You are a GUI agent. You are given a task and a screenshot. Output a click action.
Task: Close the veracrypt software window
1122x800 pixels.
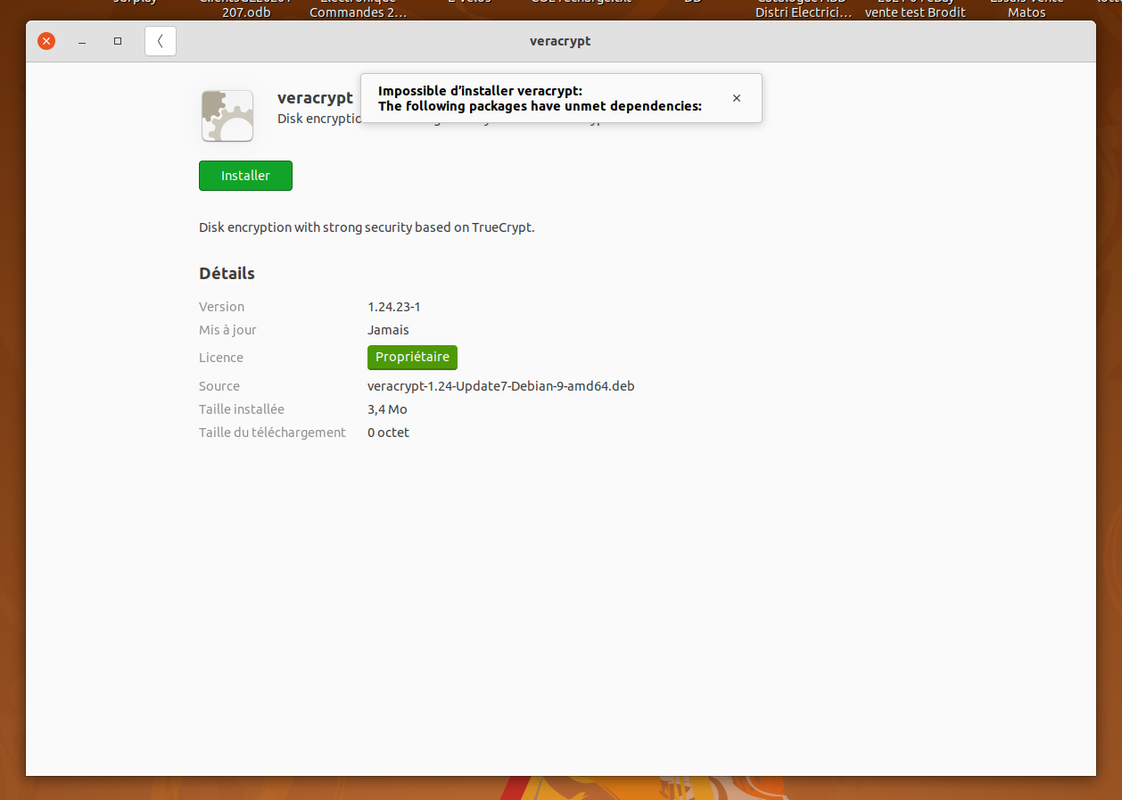tap(47, 41)
